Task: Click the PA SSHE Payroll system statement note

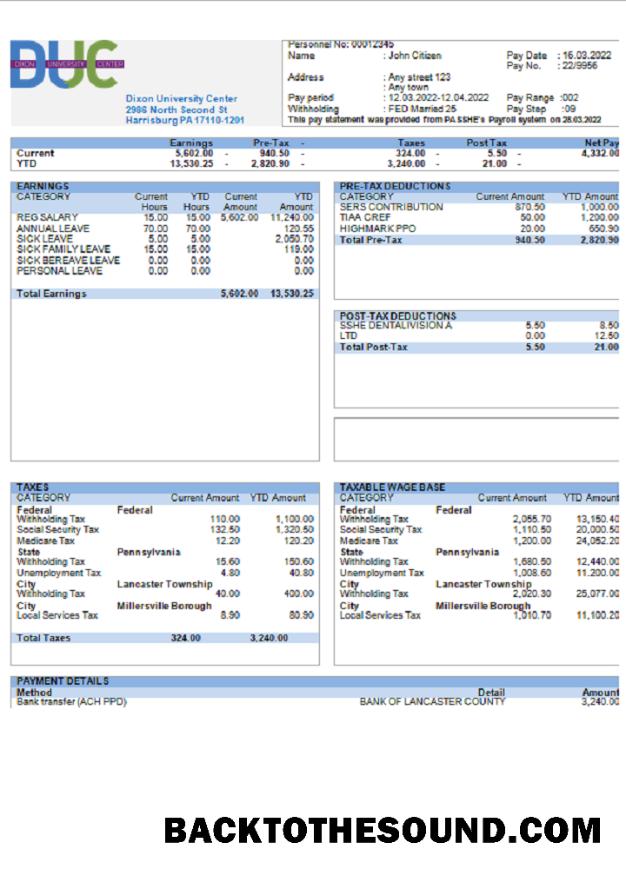Action: [444, 120]
